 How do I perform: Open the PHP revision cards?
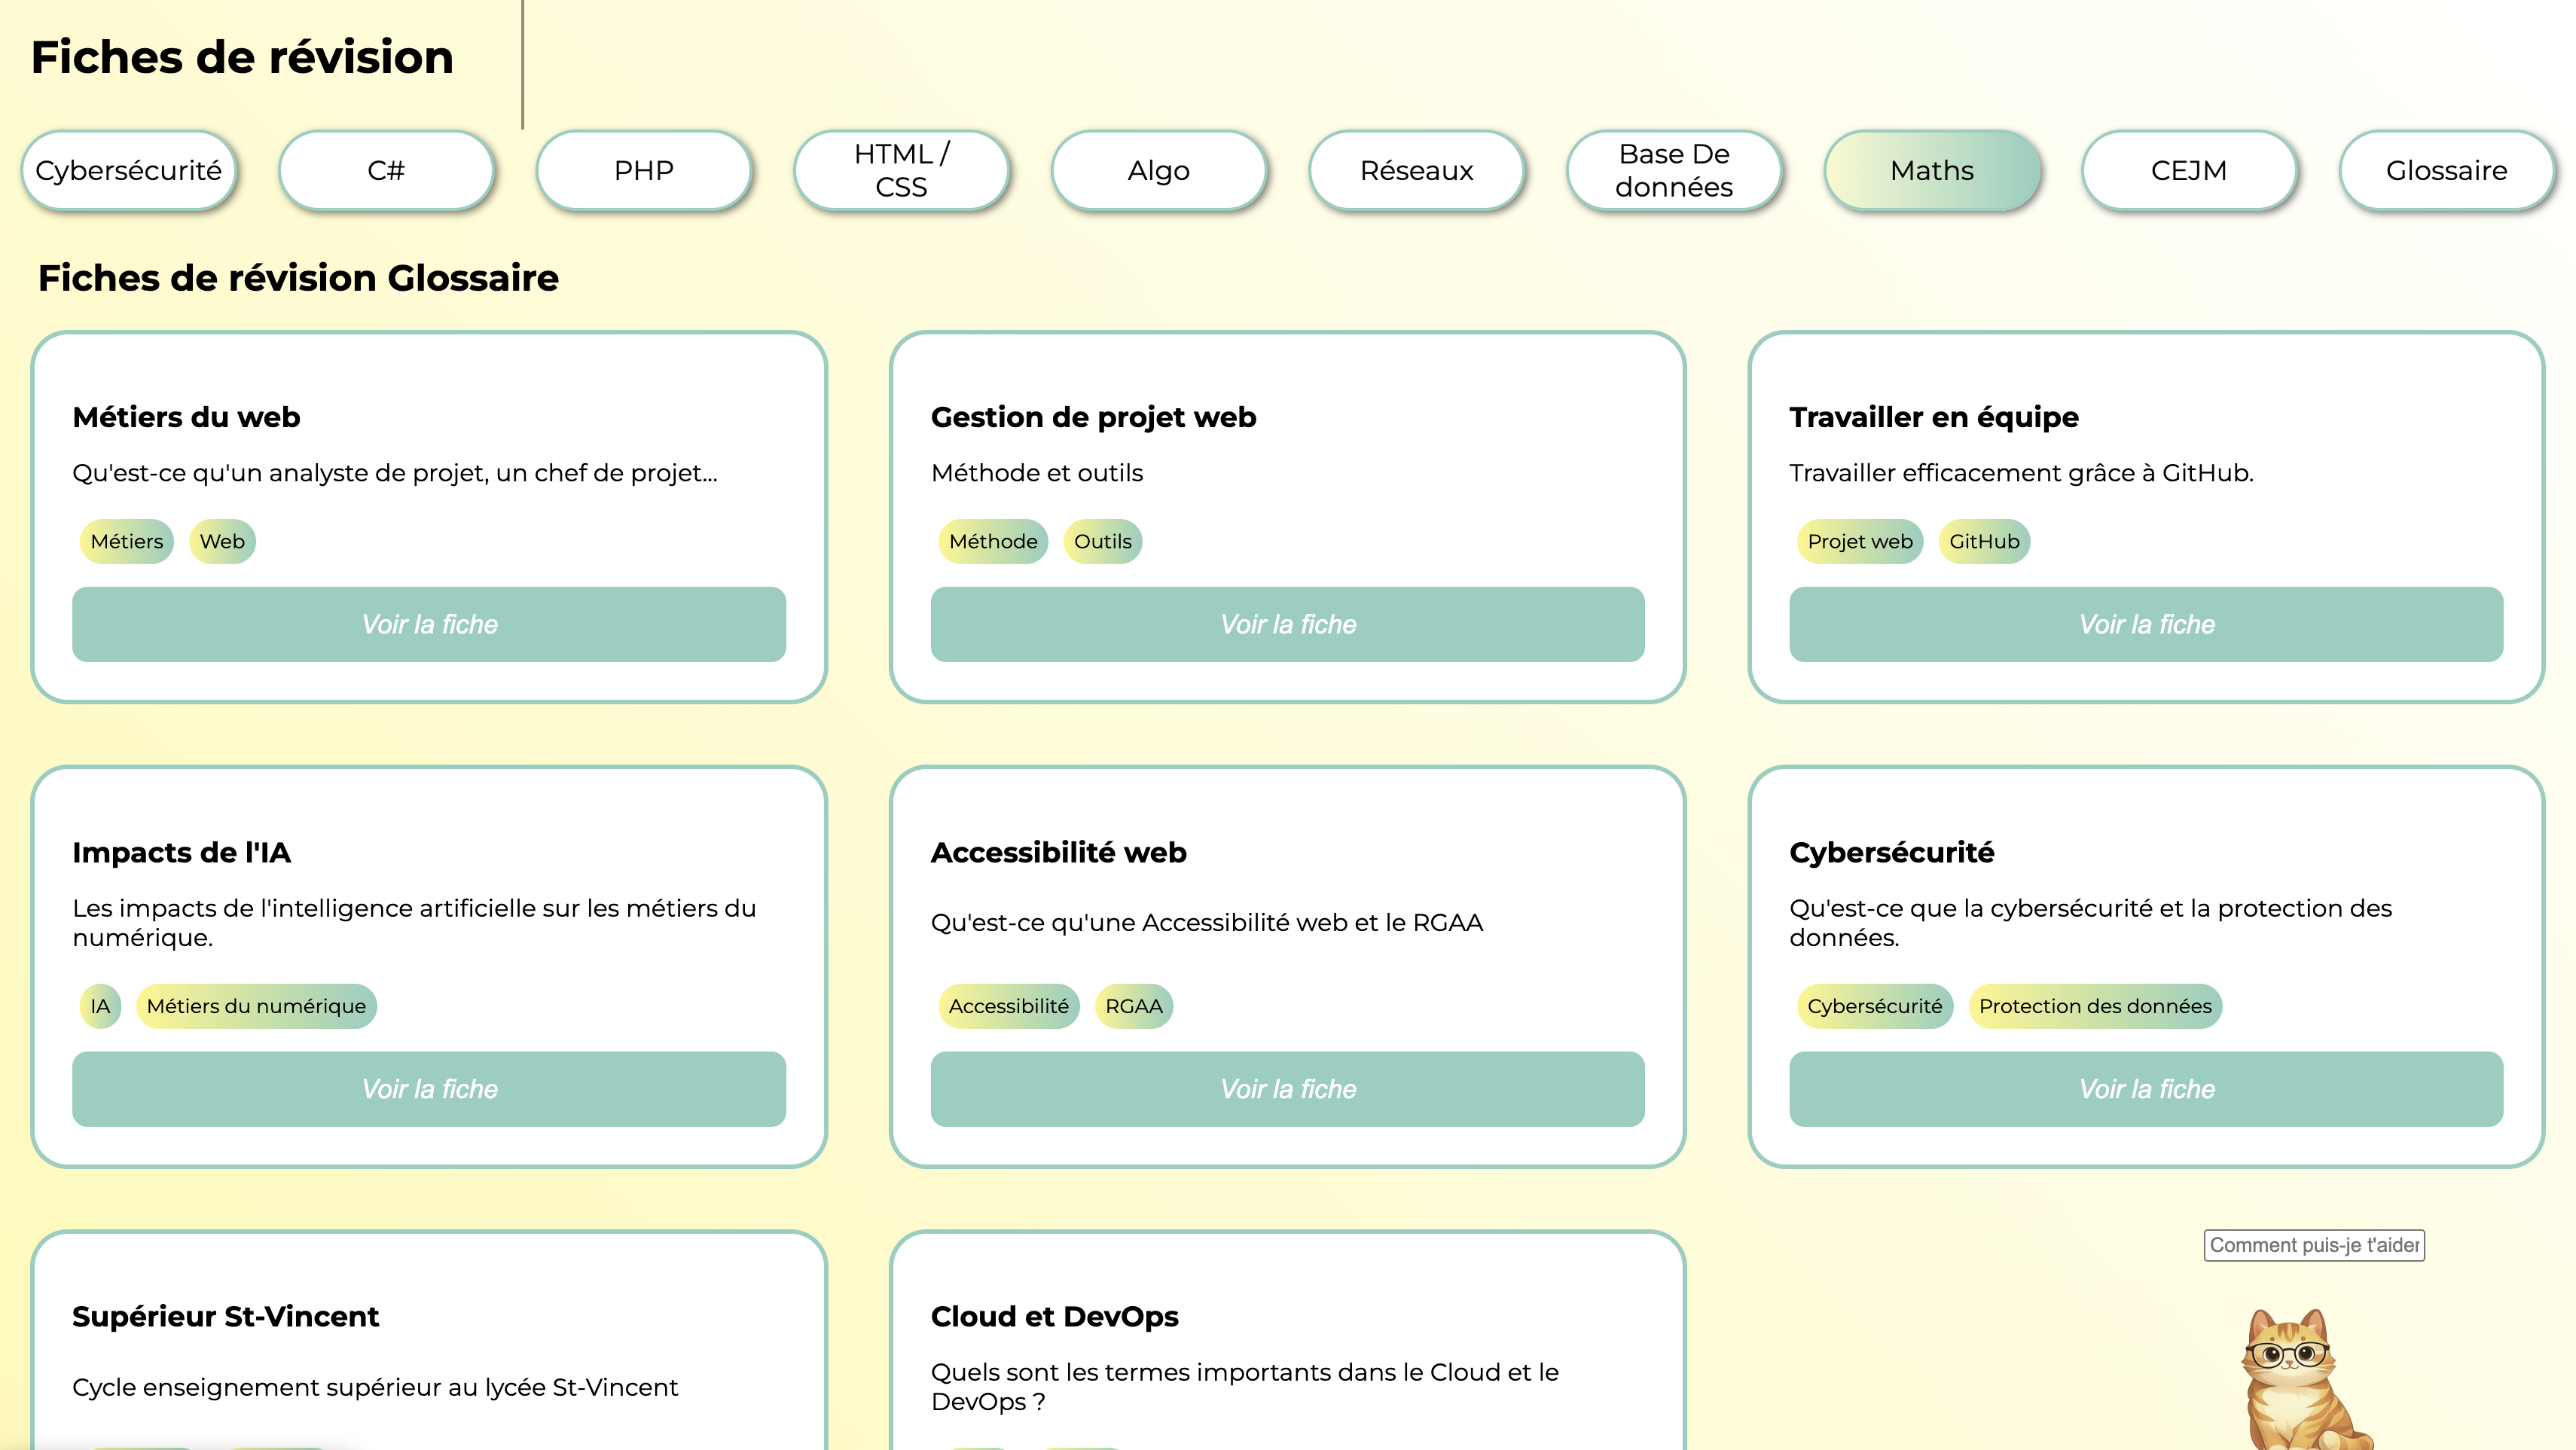point(644,170)
